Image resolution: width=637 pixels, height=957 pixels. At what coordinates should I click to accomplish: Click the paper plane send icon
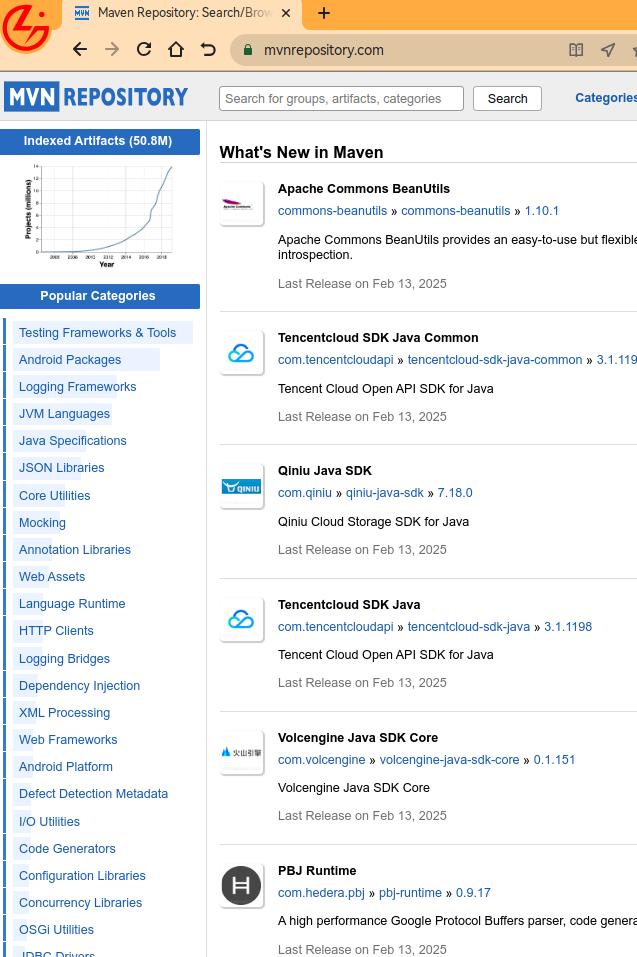pos(608,49)
